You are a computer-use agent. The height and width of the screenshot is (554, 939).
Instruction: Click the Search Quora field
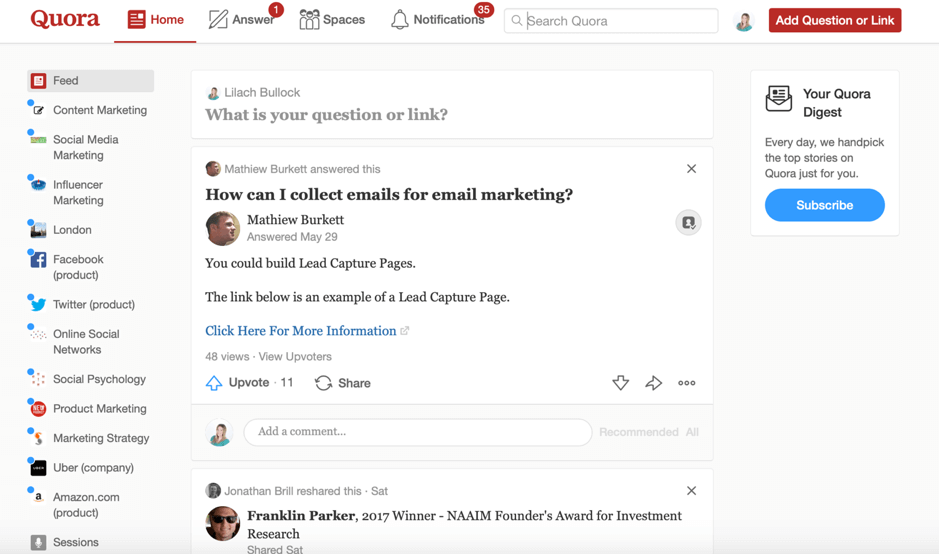click(x=611, y=21)
